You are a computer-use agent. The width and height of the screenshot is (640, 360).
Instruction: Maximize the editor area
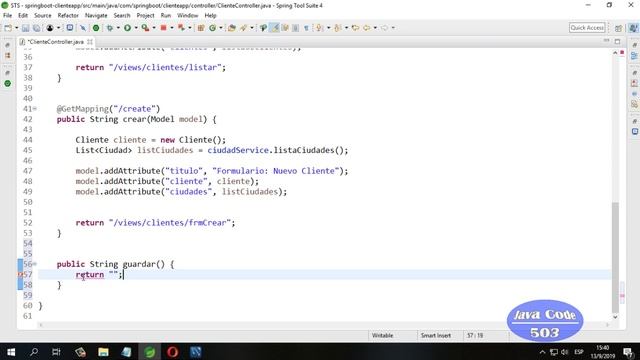(617, 41)
